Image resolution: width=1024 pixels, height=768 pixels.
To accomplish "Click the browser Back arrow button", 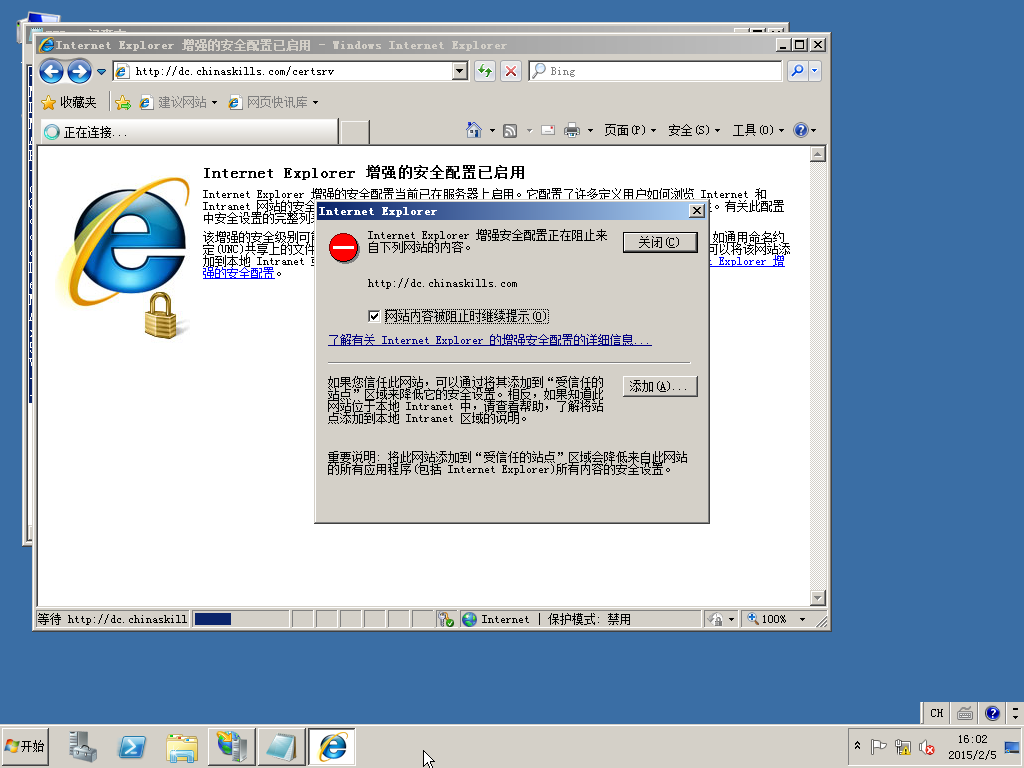I will 52,71.
